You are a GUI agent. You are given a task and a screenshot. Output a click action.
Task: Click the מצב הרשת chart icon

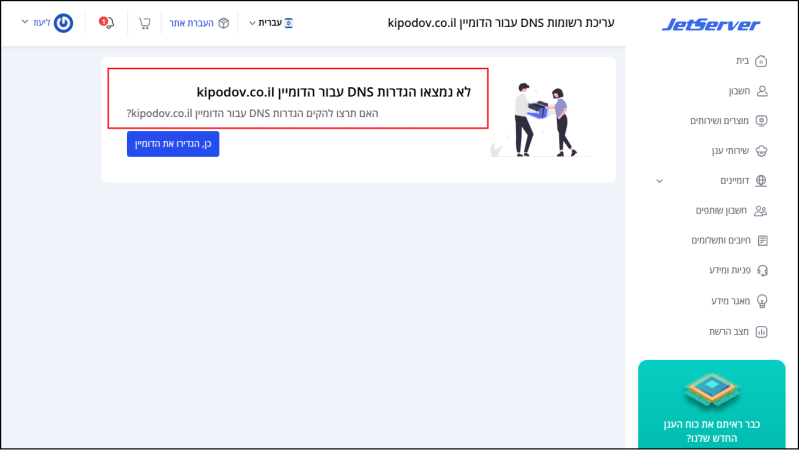pyautogui.click(x=761, y=332)
